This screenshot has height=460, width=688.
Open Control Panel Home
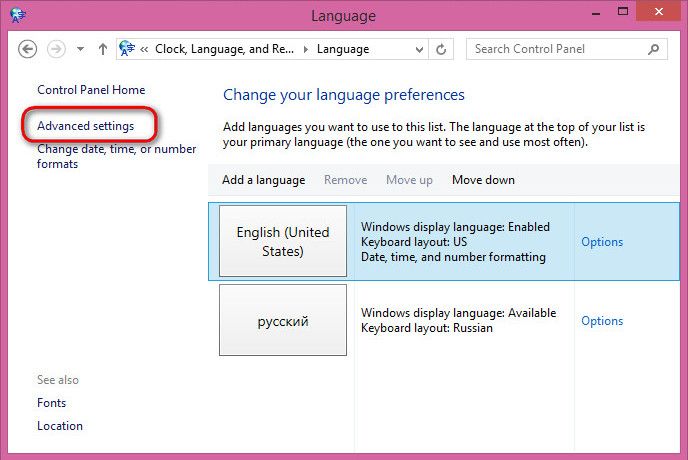tap(91, 90)
